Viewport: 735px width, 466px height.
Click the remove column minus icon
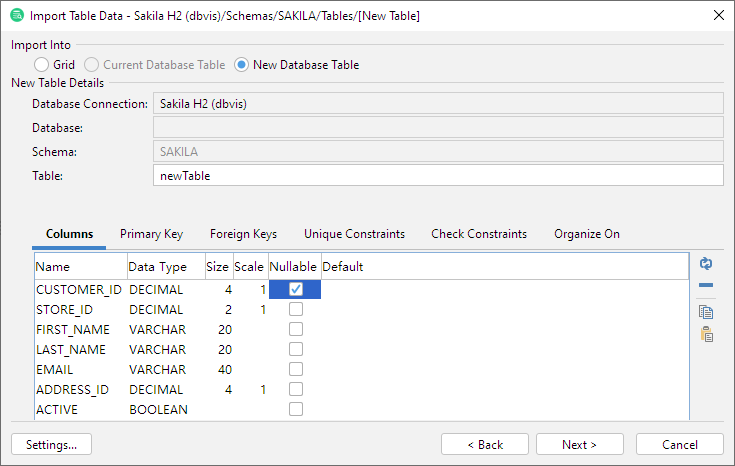tap(706, 286)
